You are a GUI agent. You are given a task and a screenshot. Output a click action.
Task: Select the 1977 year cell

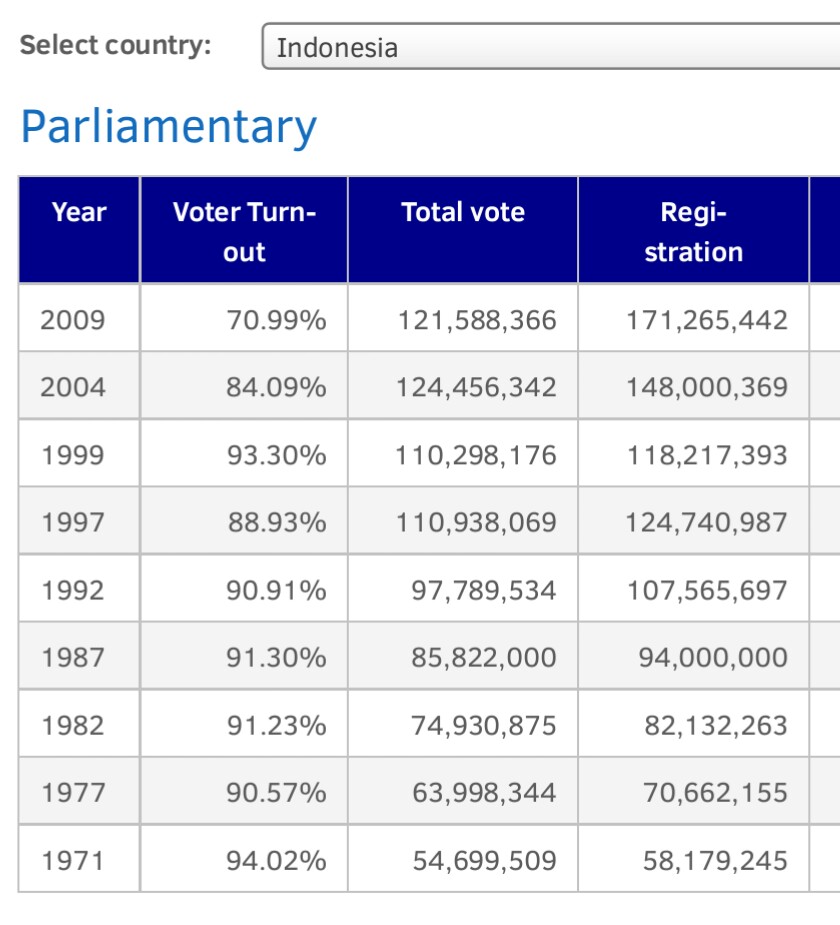pos(73,792)
